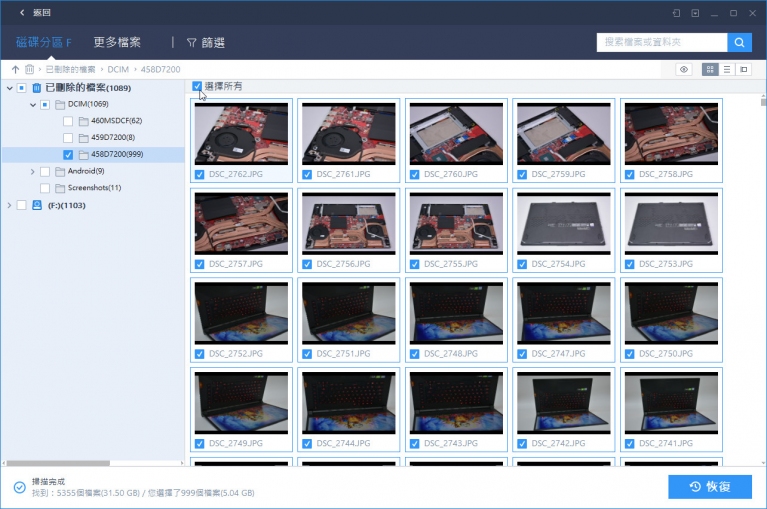Toggle the preview eye icon
Screen dimensions: 767x509
coord(683,69)
